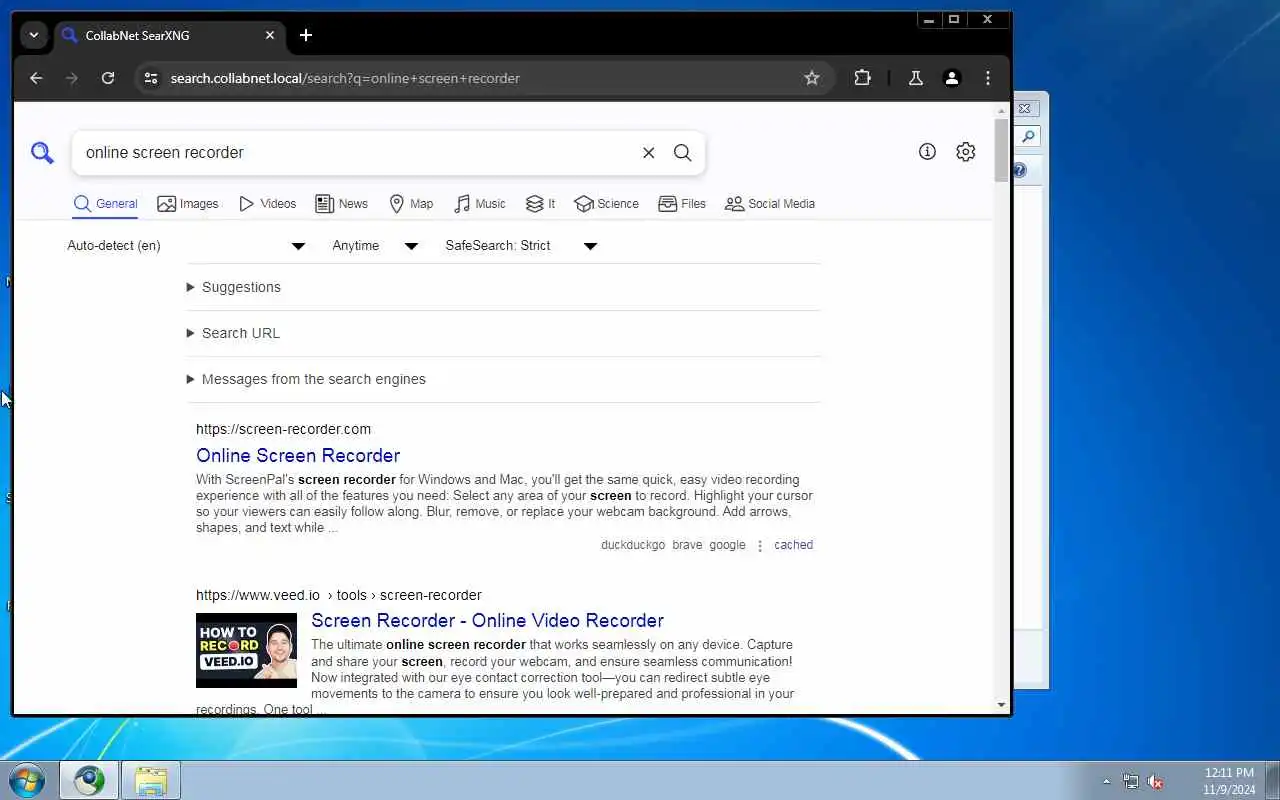
Task: Reload the page with the refresh icon
Action: click(x=108, y=78)
